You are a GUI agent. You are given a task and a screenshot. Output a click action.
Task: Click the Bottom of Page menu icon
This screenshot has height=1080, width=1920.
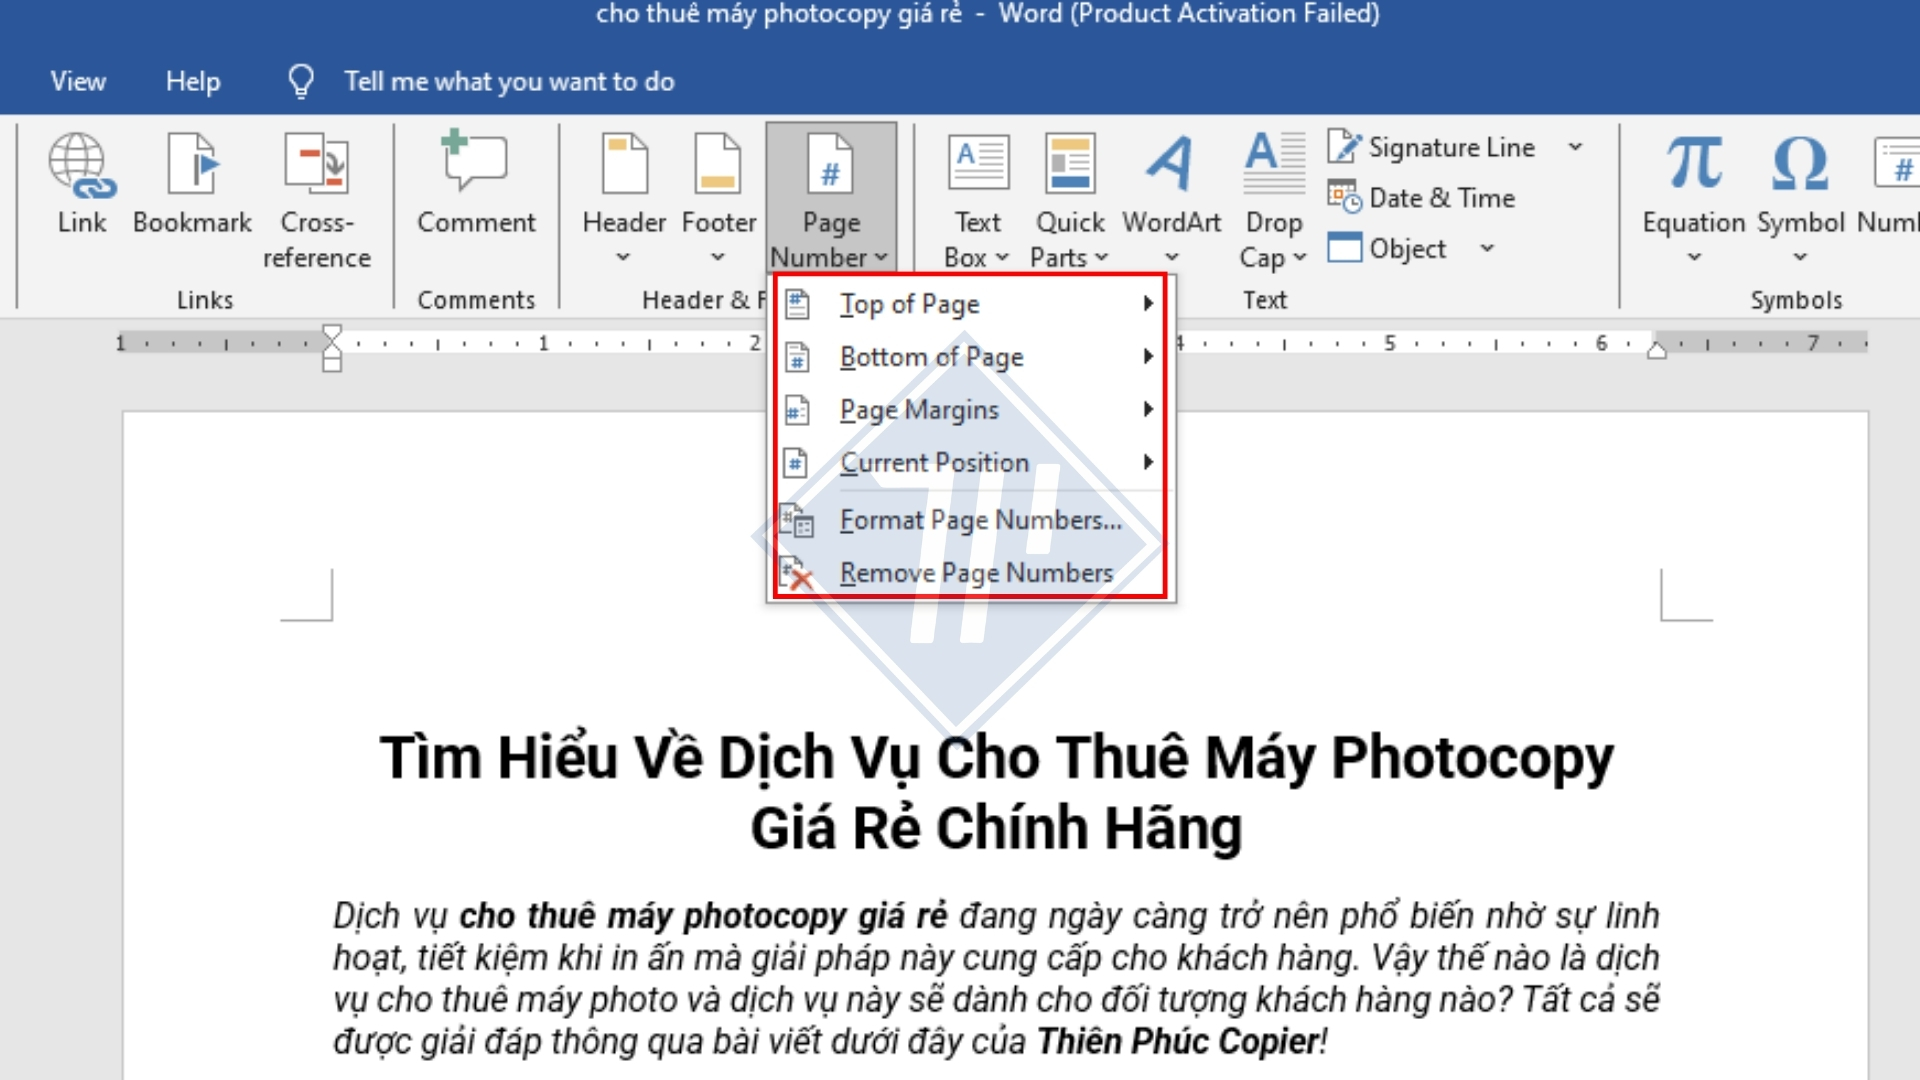[797, 356]
